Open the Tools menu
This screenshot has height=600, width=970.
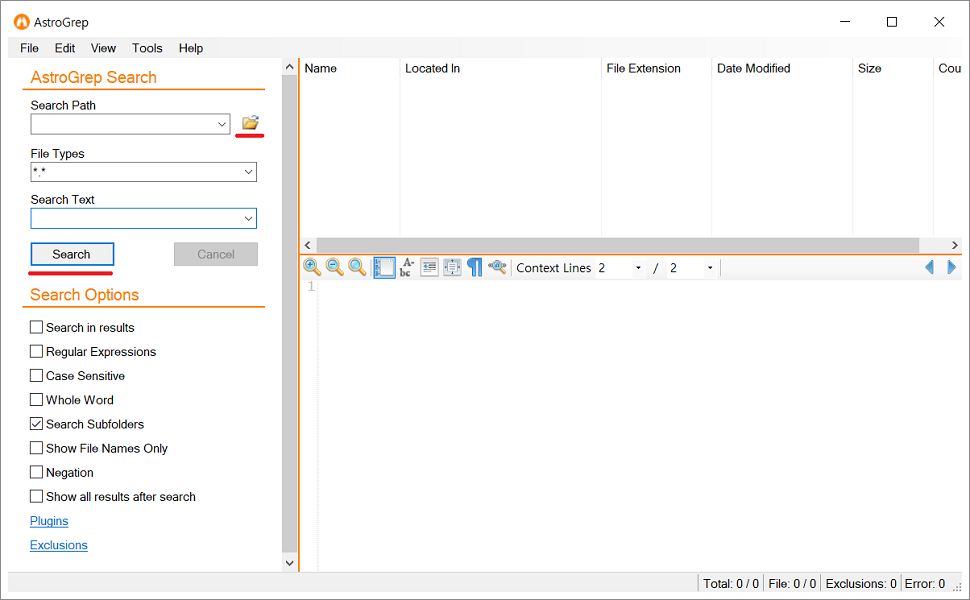(x=147, y=48)
